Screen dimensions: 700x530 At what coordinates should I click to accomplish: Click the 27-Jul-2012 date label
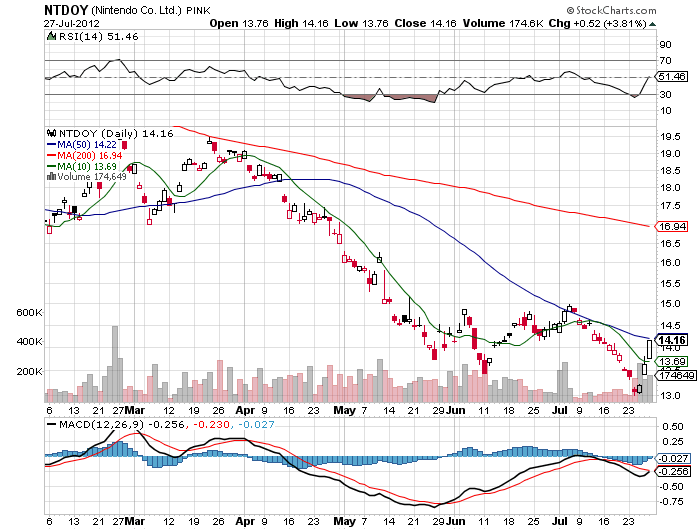(71, 24)
